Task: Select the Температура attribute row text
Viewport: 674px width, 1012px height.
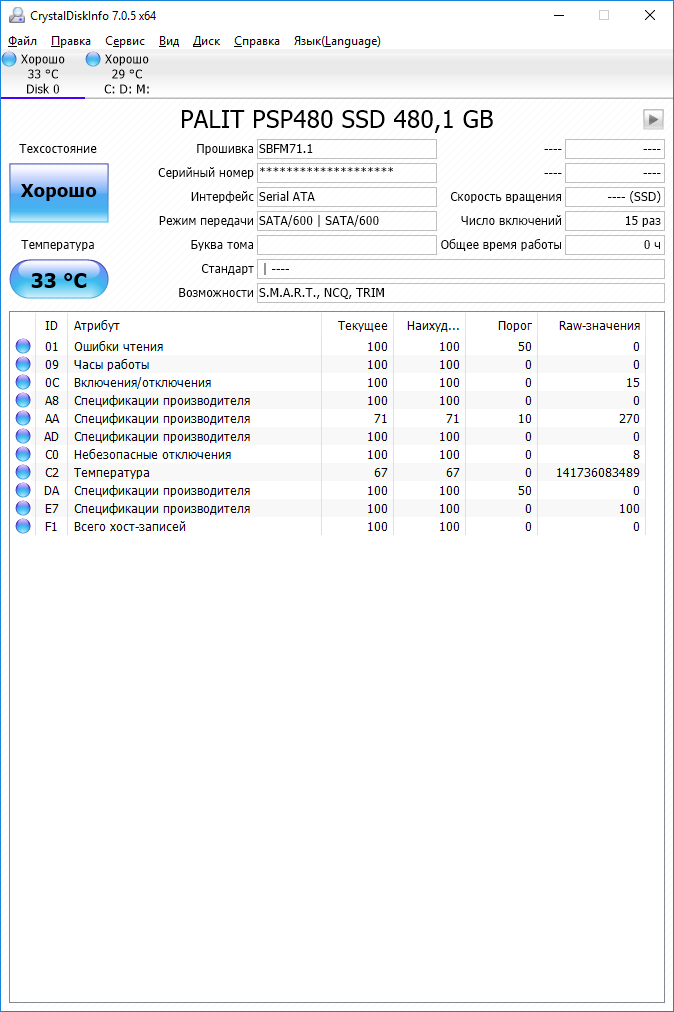Action: [112, 472]
